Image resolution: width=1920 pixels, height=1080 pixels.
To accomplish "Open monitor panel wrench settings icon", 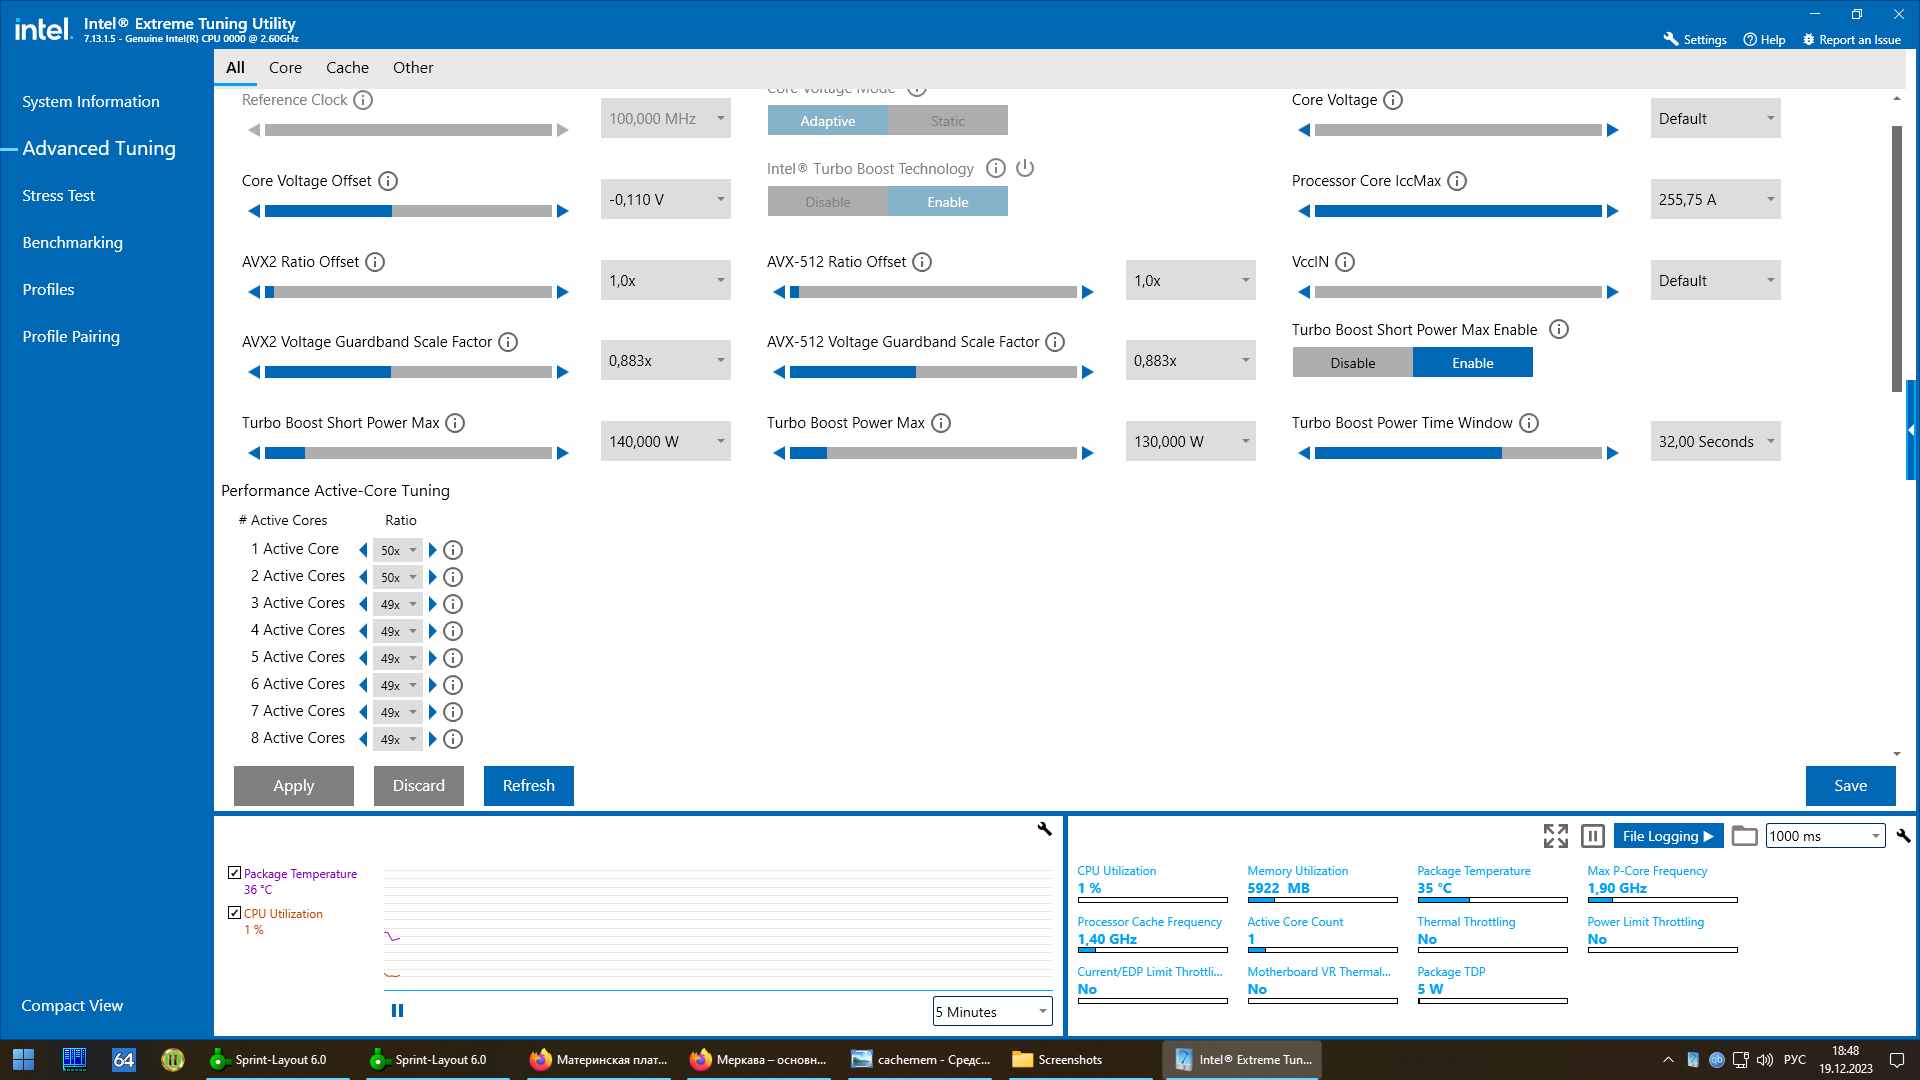I will point(1903,836).
